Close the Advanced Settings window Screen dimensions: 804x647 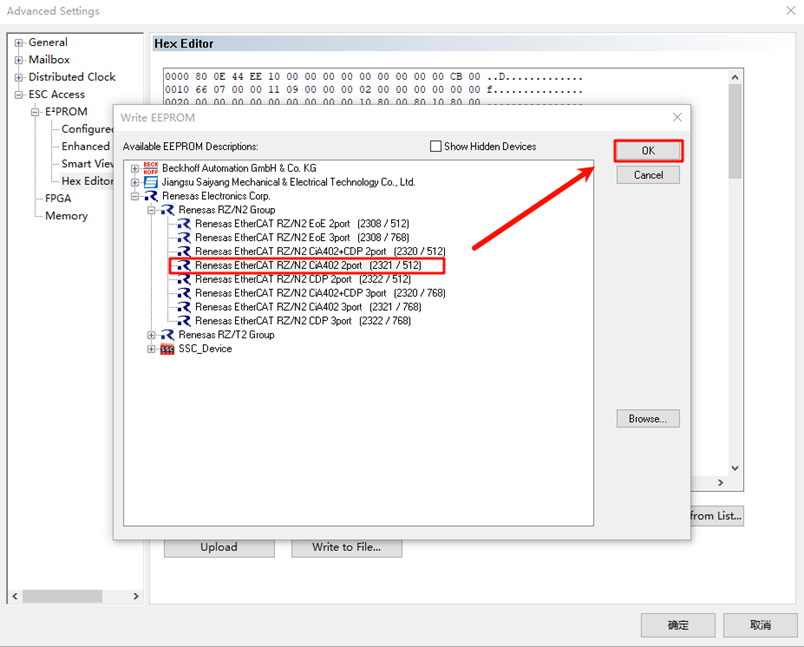(x=791, y=10)
